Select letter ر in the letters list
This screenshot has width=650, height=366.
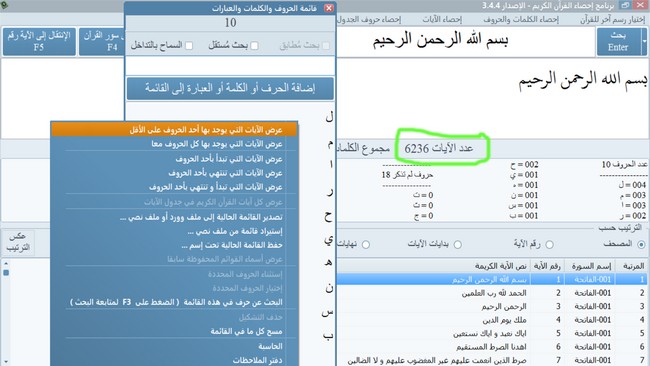(330, 192)
